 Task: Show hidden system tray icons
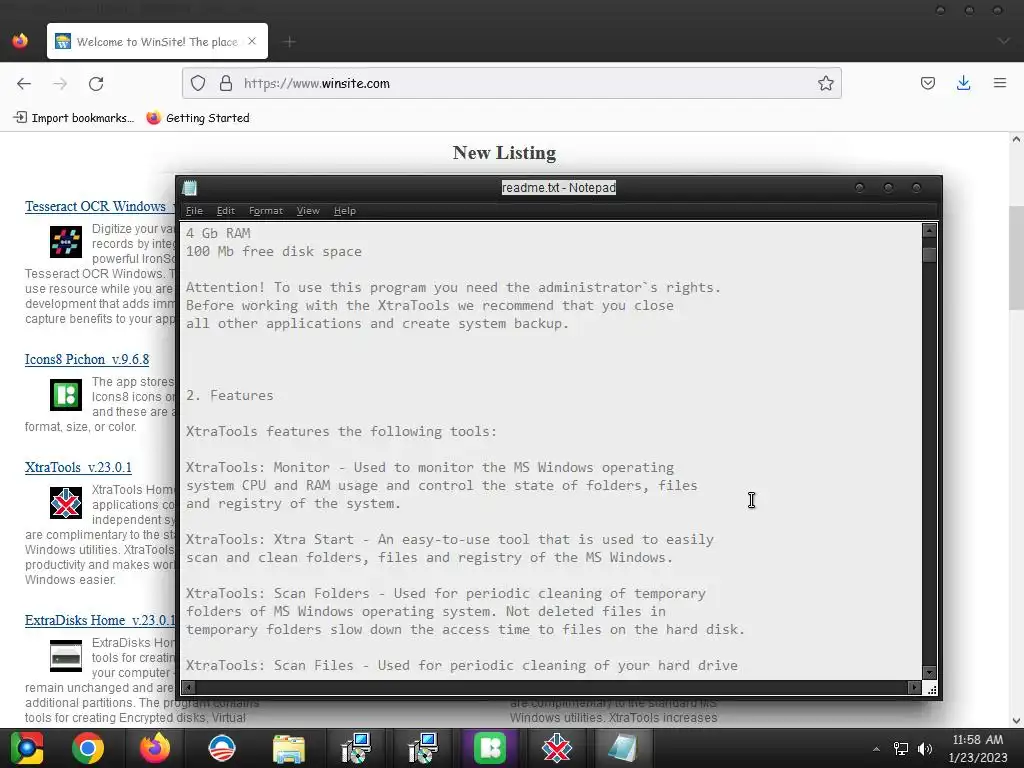coord(876,749)
